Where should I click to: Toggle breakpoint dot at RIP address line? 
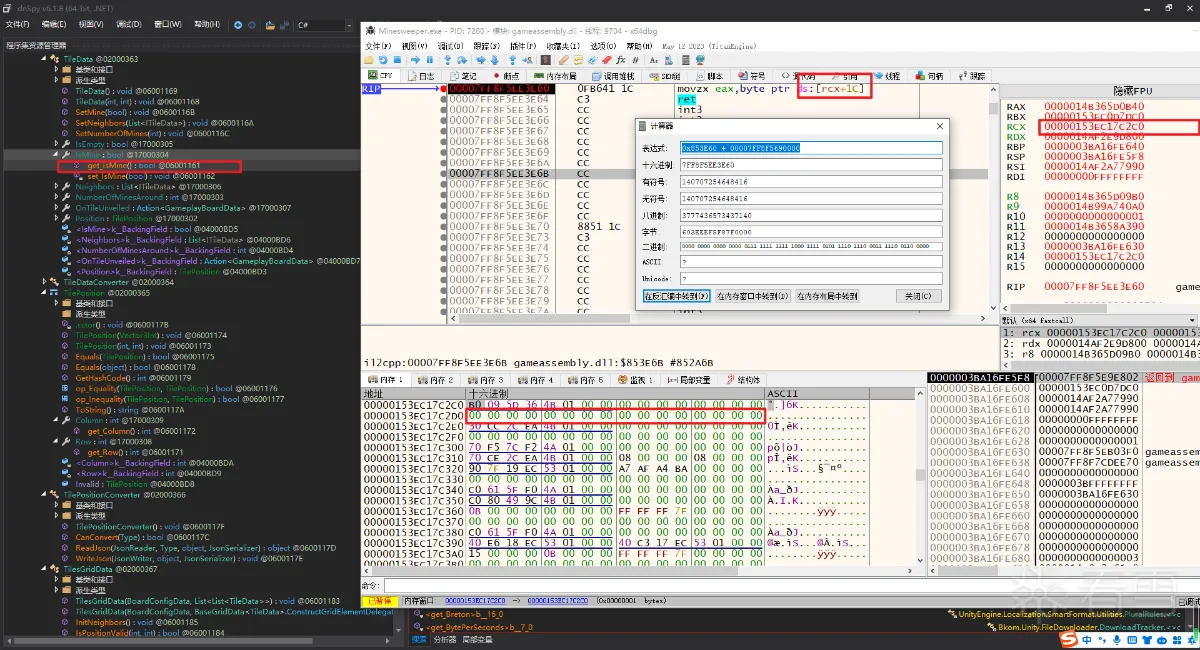(441, 89)
